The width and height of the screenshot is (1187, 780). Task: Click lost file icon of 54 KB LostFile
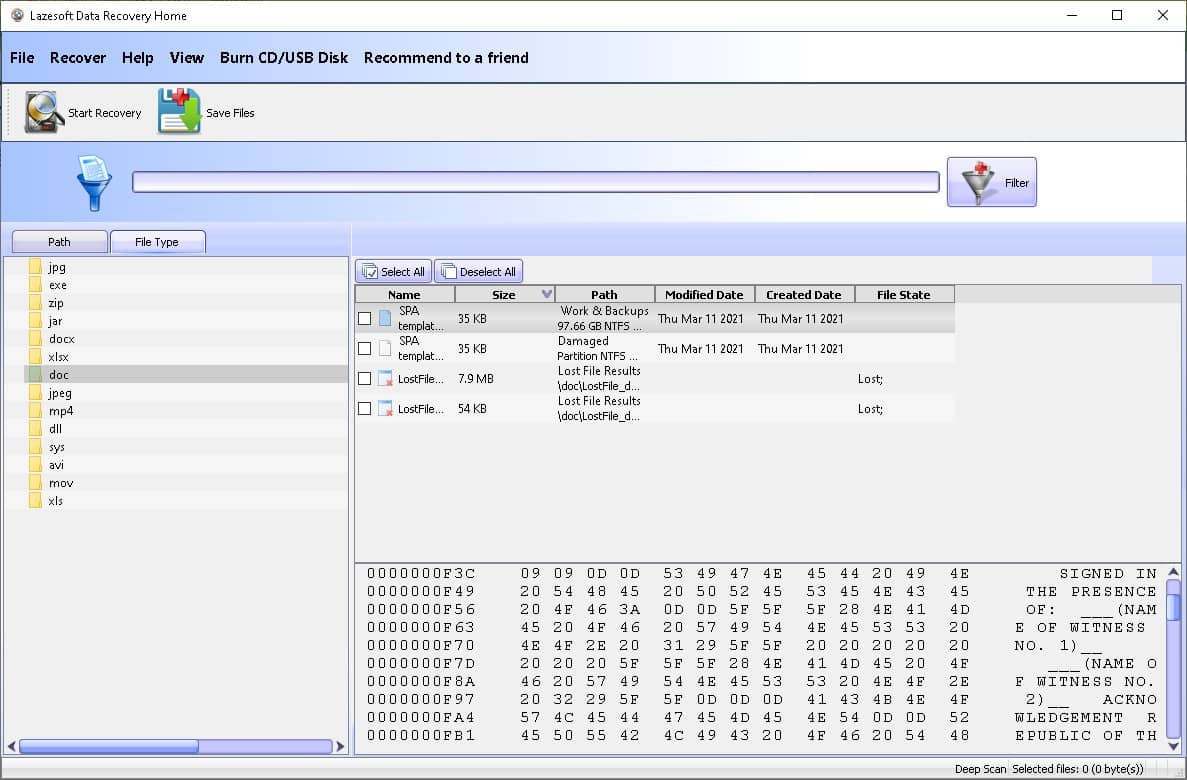(385, 408)
